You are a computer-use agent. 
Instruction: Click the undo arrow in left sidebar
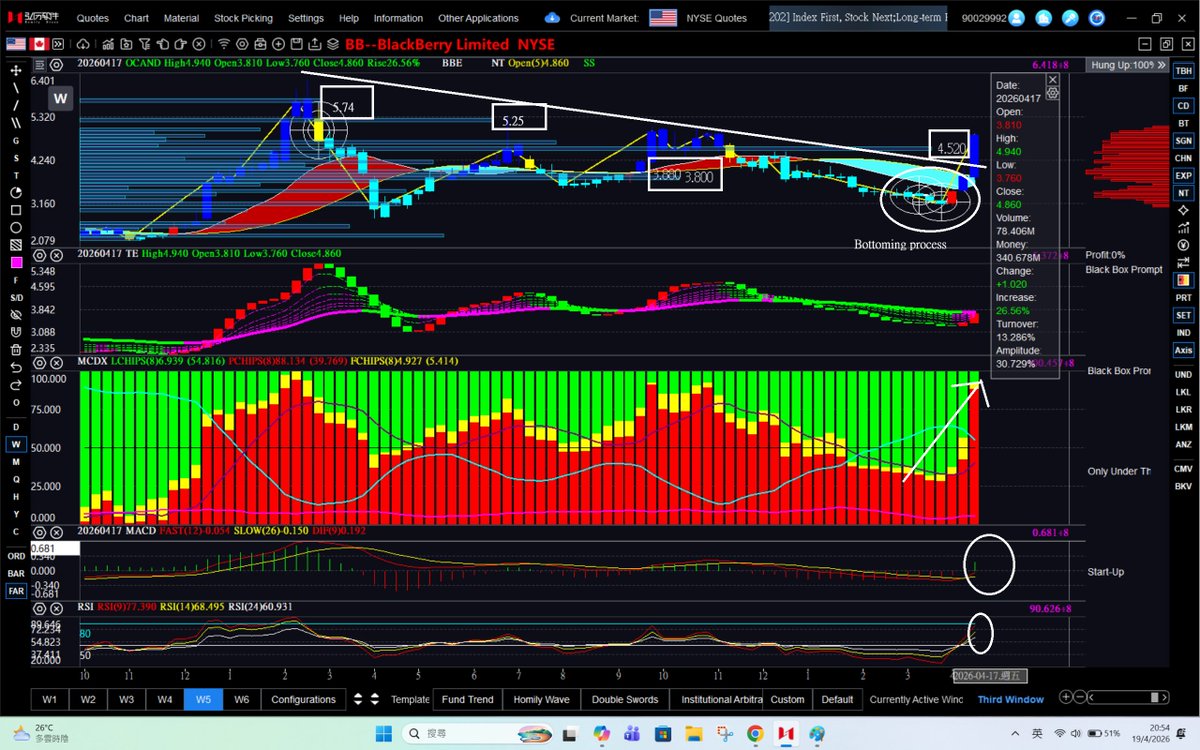coord(16,367)
